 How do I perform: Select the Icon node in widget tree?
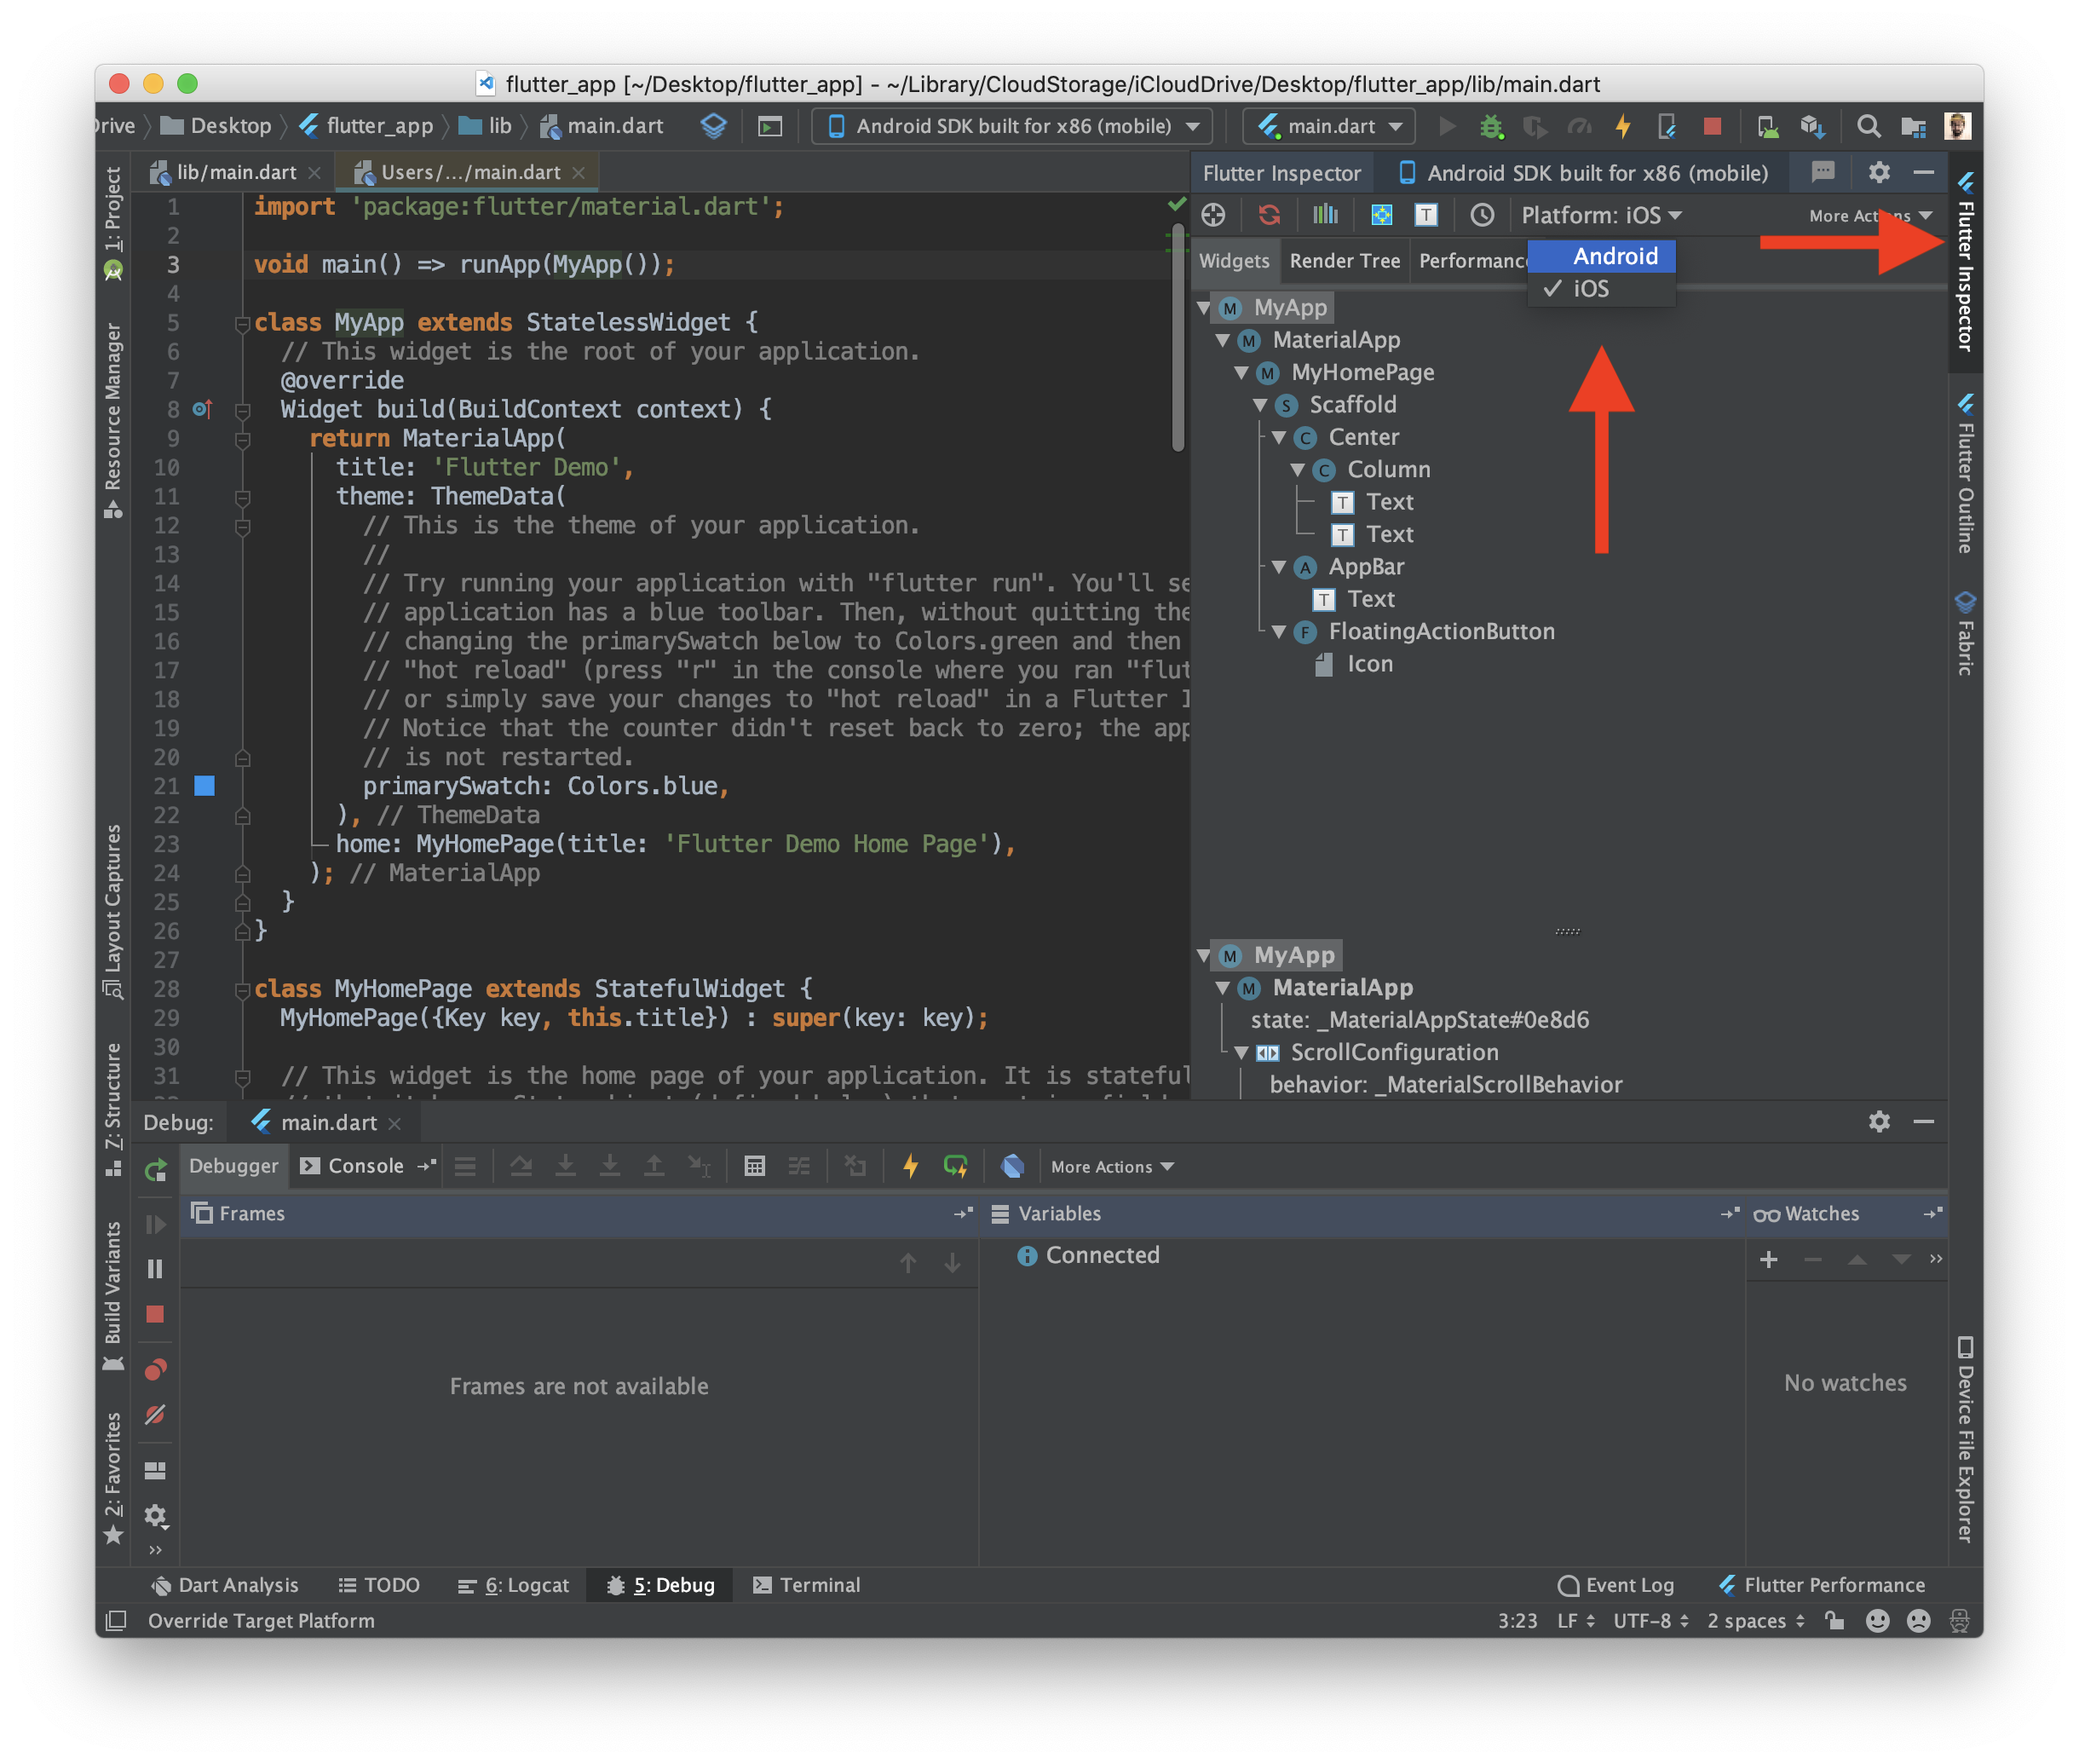[x=1369, y=665]
